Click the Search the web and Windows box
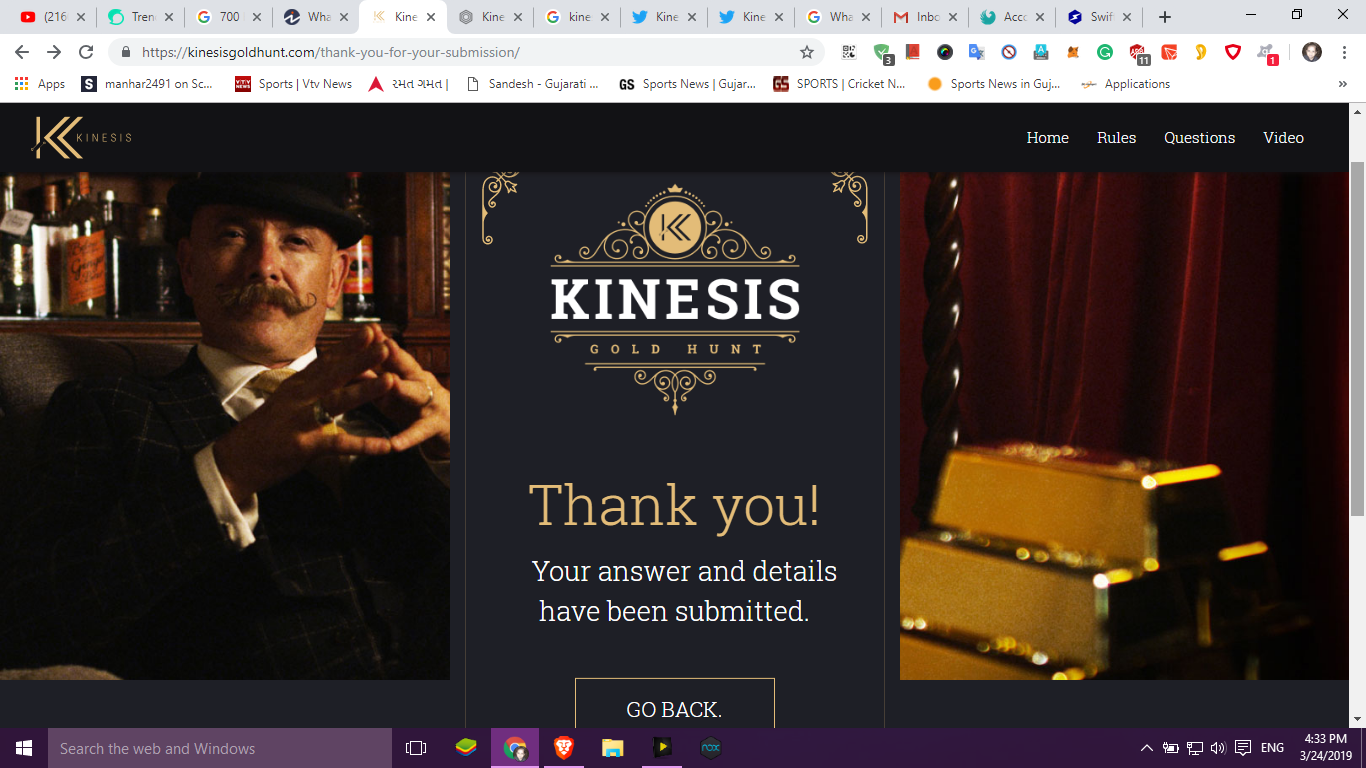This screenshot has width=1366, height=768. tap(220, 748)
